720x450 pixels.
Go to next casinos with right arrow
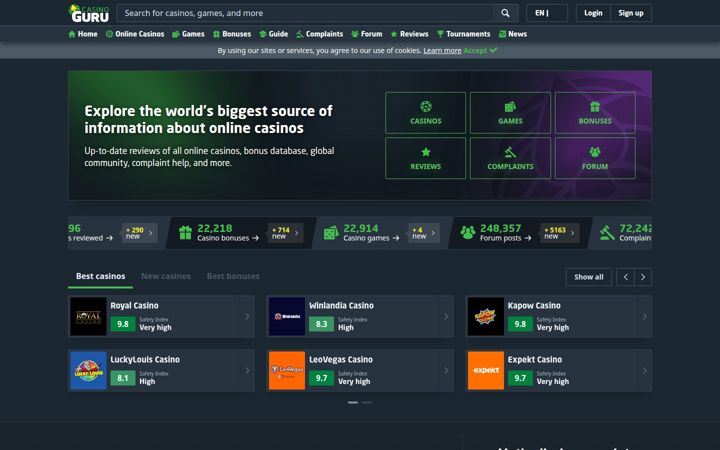[643, 277]
